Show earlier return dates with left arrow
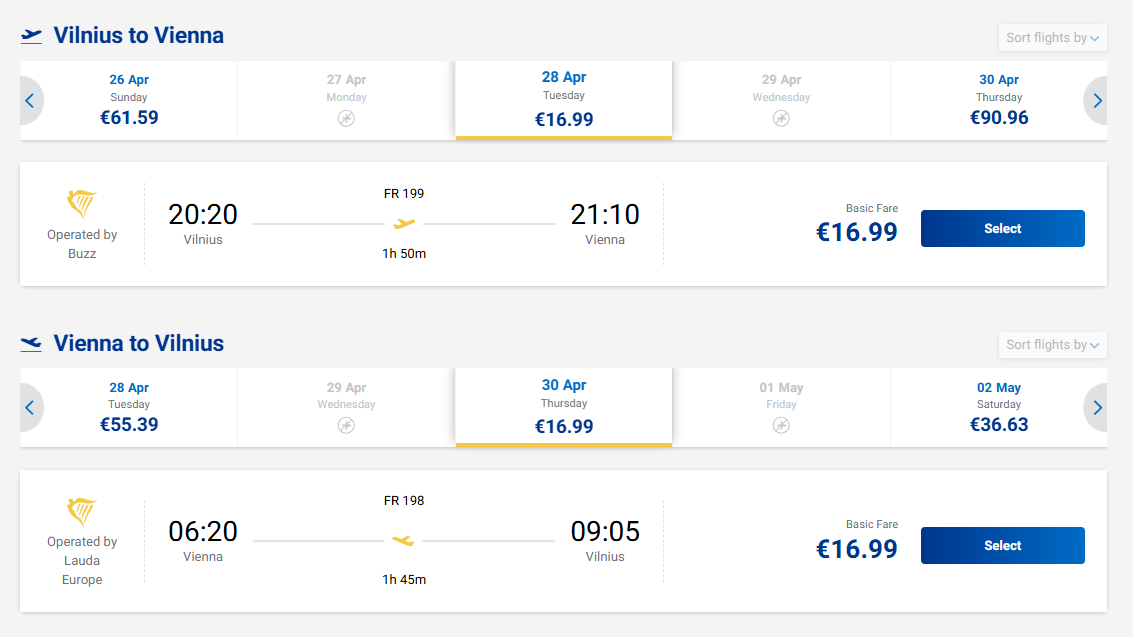The width and height of the screenshot is (1133, 637). [30, 408]
